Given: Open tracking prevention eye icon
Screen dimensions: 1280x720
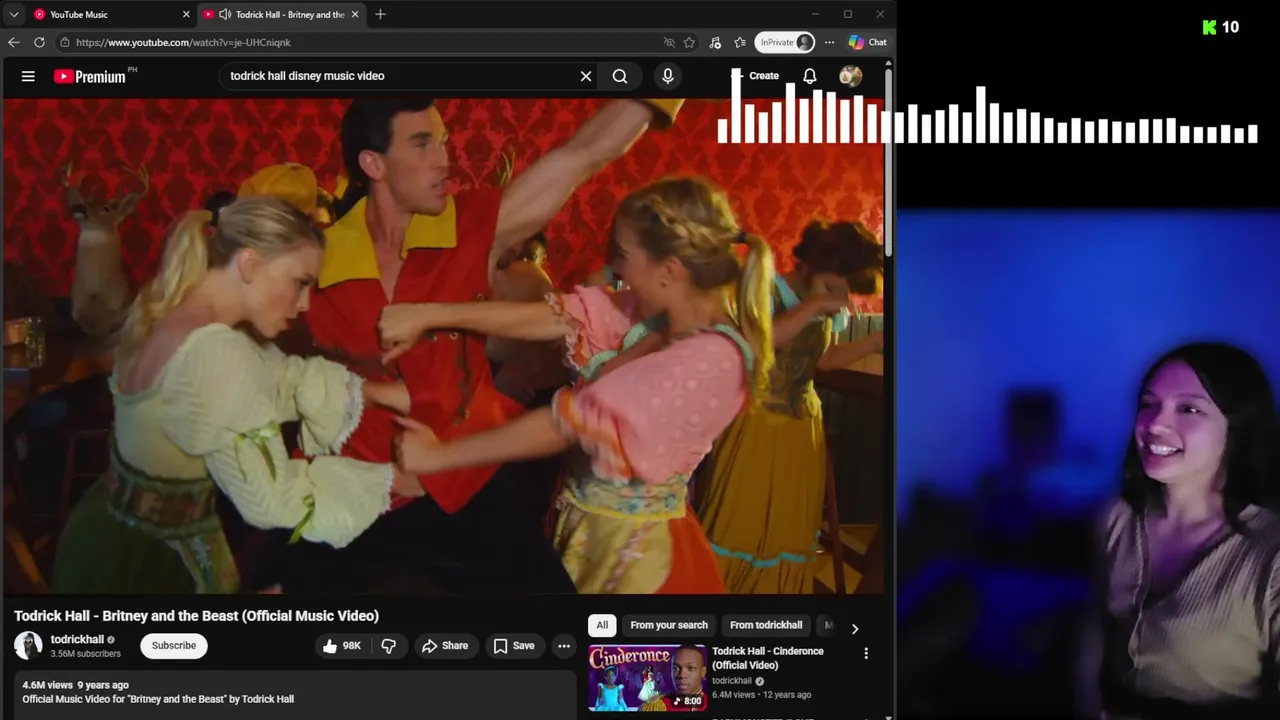Looking at the screenshot, I should pos(669,42).
